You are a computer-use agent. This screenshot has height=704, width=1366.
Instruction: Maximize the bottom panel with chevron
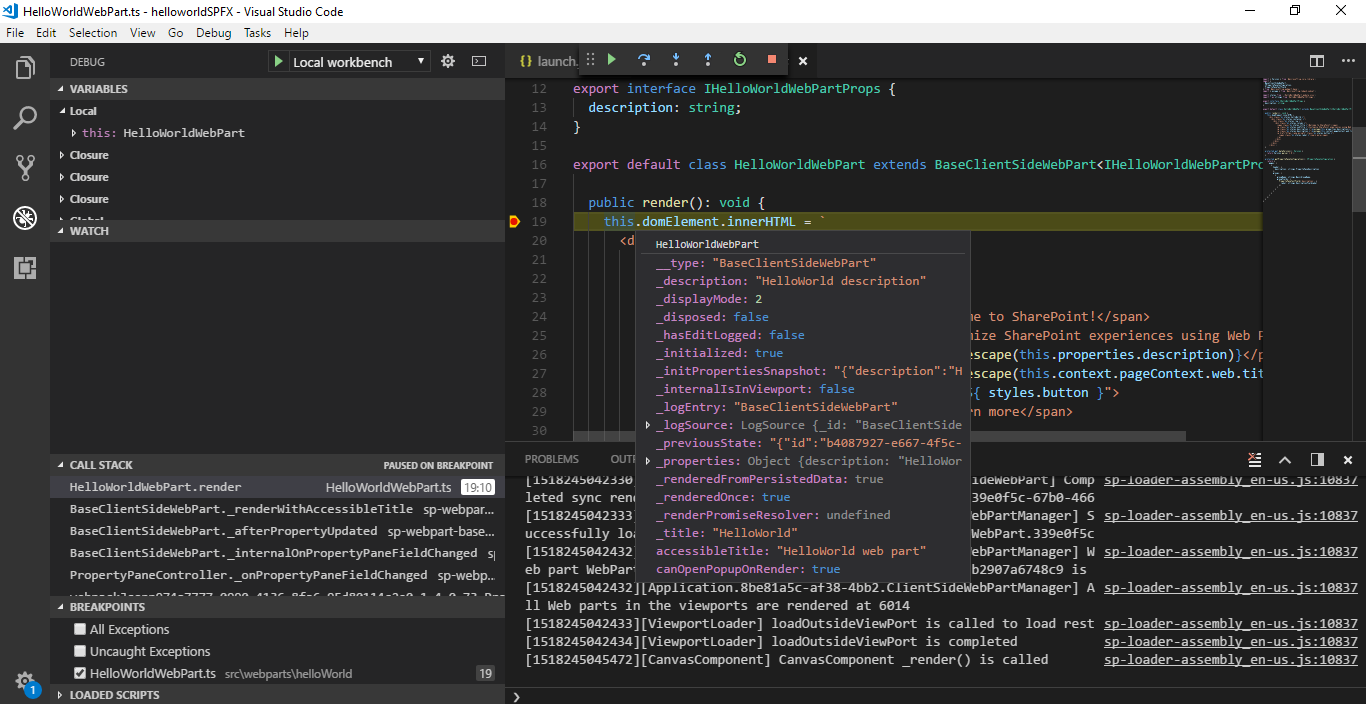tap(1285, 459)
